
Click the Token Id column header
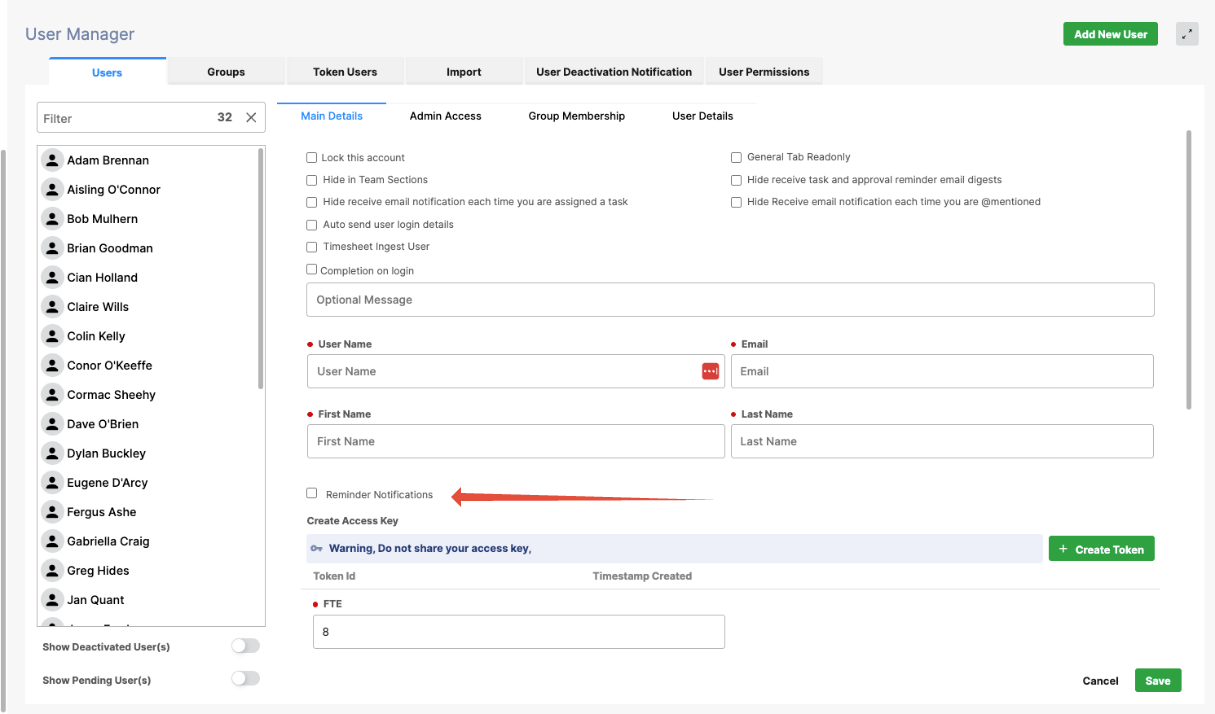click(x=334, y=576)
